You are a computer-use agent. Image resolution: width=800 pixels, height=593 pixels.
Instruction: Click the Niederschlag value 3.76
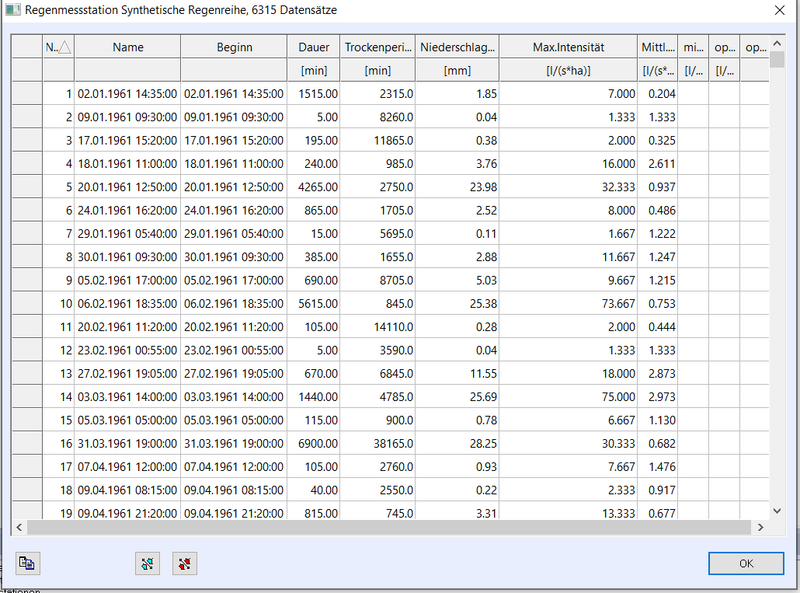coord(457,164)
